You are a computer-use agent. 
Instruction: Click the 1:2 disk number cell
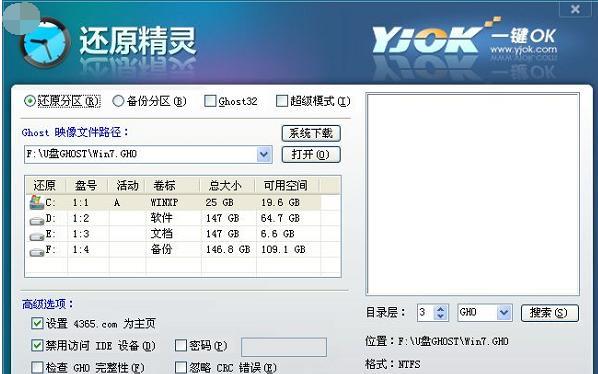tap(80, 218)
